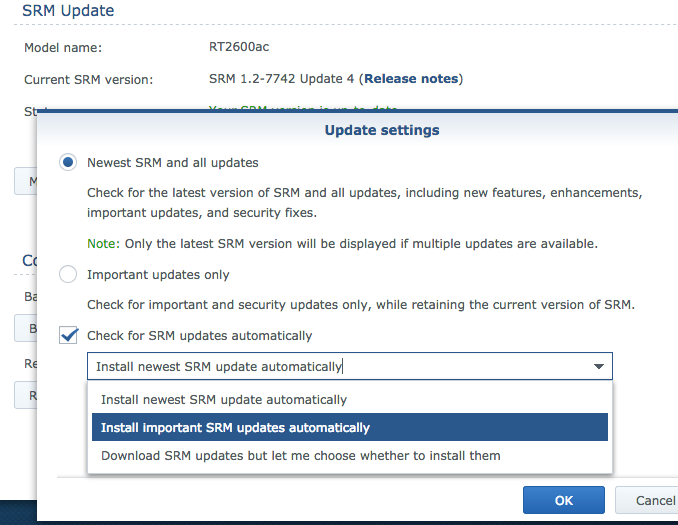
Task: Click the "Newest SRM and all updates" label
Action: tap(173, 163)
